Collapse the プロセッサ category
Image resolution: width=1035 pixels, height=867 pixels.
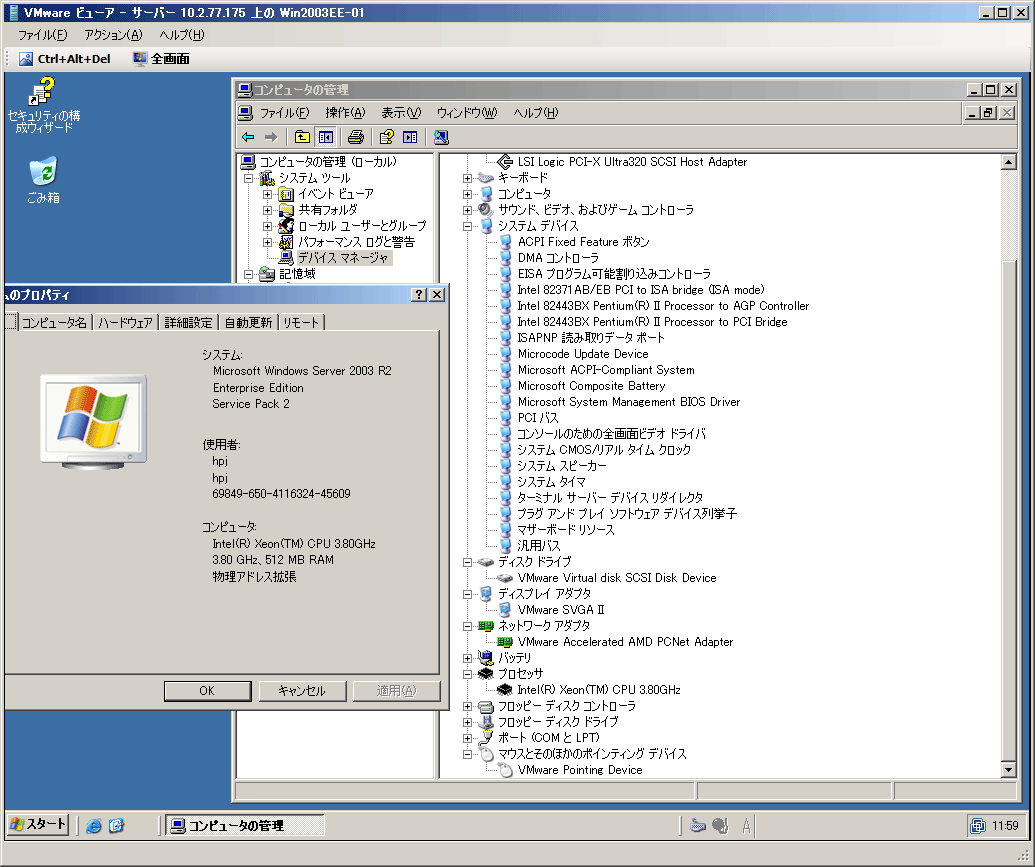467,674
